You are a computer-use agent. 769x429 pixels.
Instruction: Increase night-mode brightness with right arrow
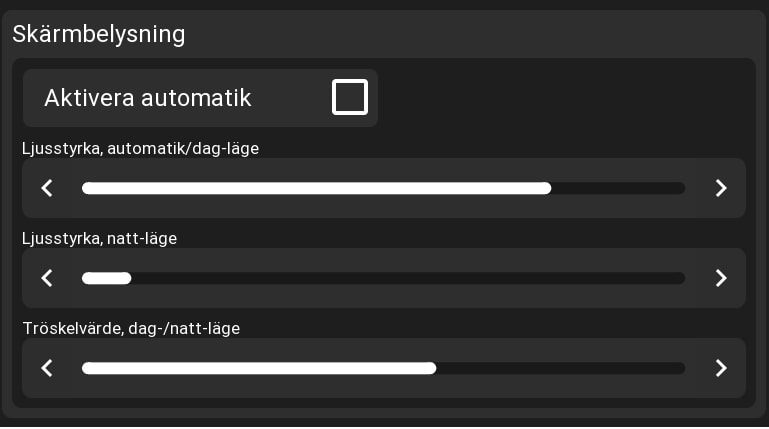[720, 278]
